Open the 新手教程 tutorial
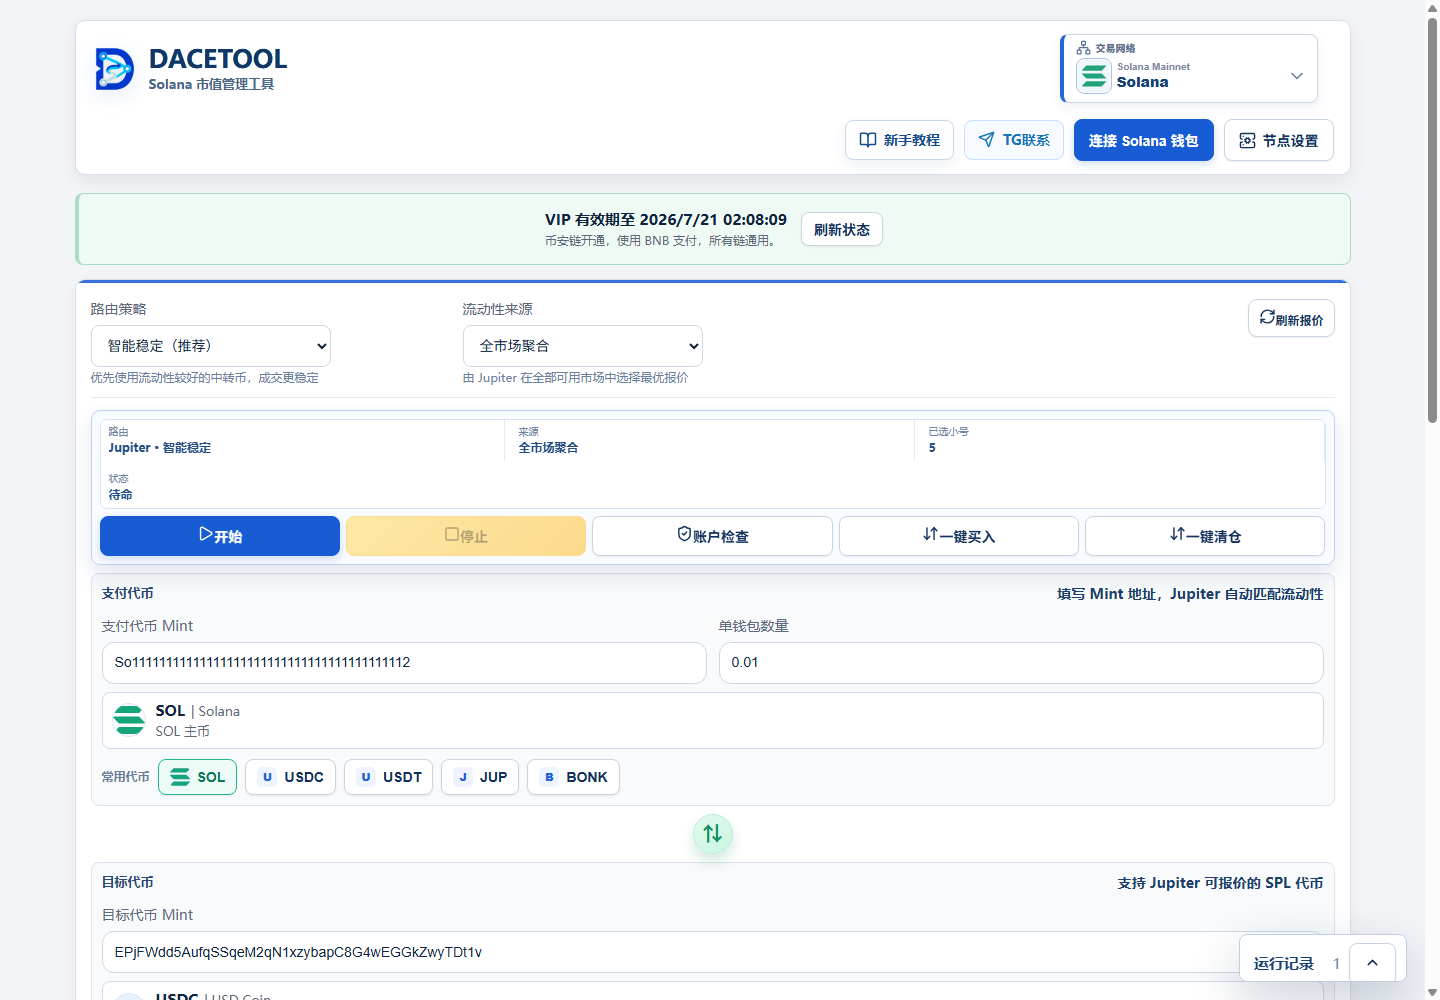Screen dimensions: 1440x1000 pyautogui.click(x=899, y=140)
